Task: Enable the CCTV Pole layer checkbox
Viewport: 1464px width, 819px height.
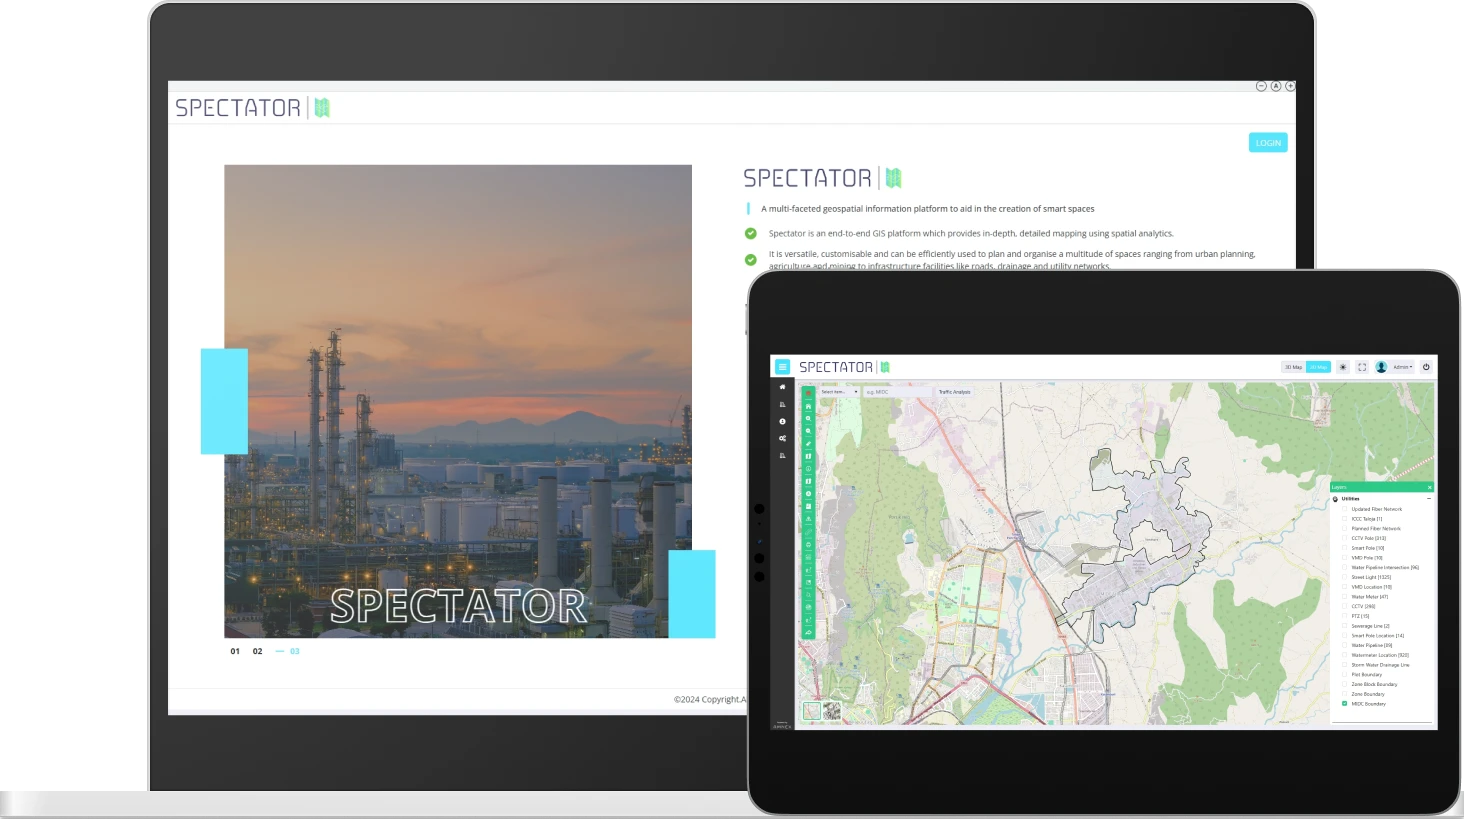Action: point(1344,538)
